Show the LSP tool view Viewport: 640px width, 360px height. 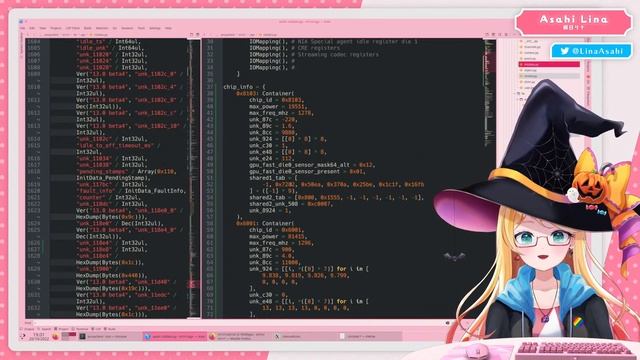96,329
